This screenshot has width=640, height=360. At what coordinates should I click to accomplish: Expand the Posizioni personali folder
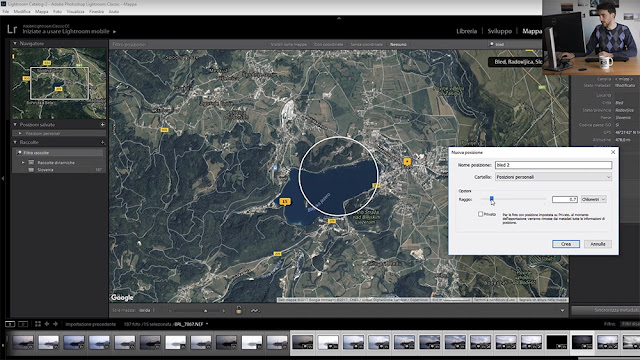click(20, 133)
